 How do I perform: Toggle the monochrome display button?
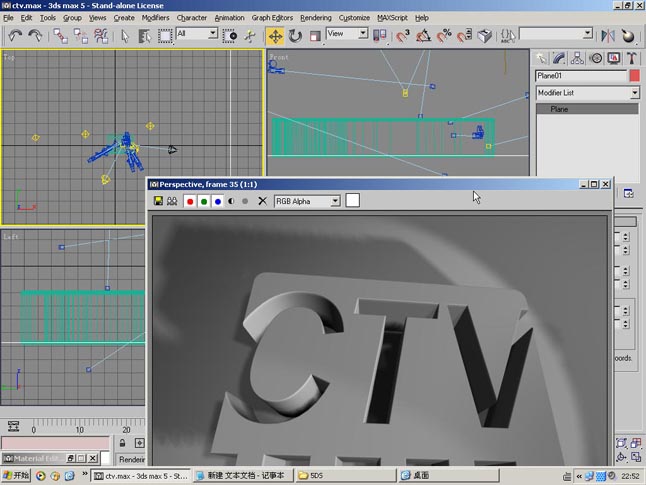click(x=245, y=201)
